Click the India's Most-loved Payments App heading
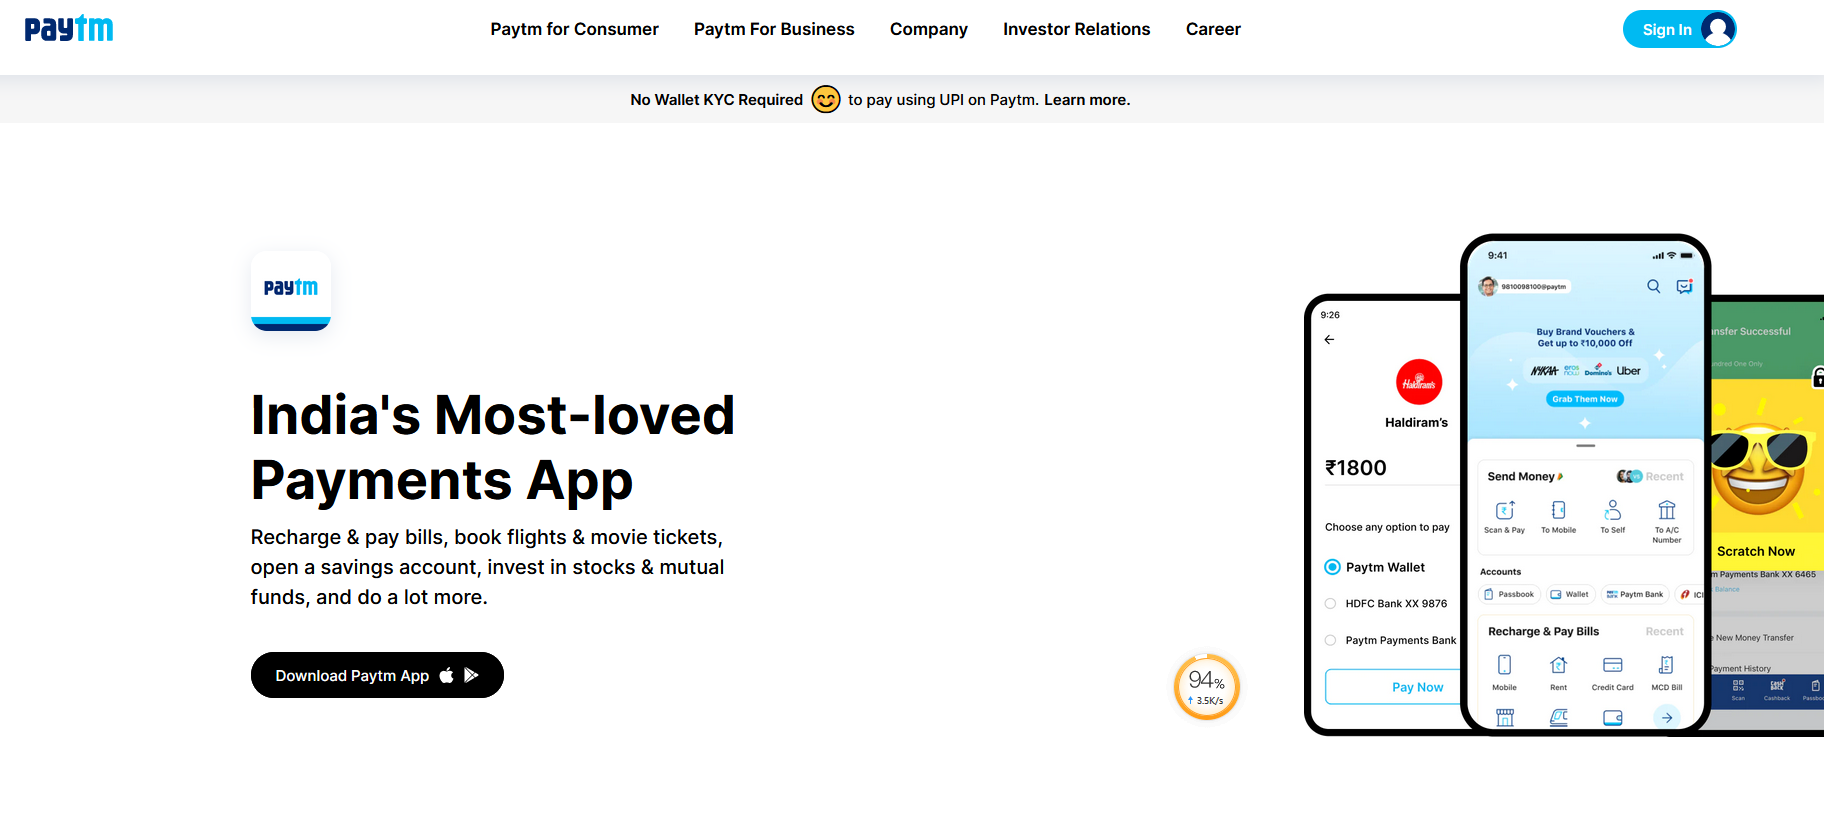This screenshot has height=813, width=1824. click(493, 447)
